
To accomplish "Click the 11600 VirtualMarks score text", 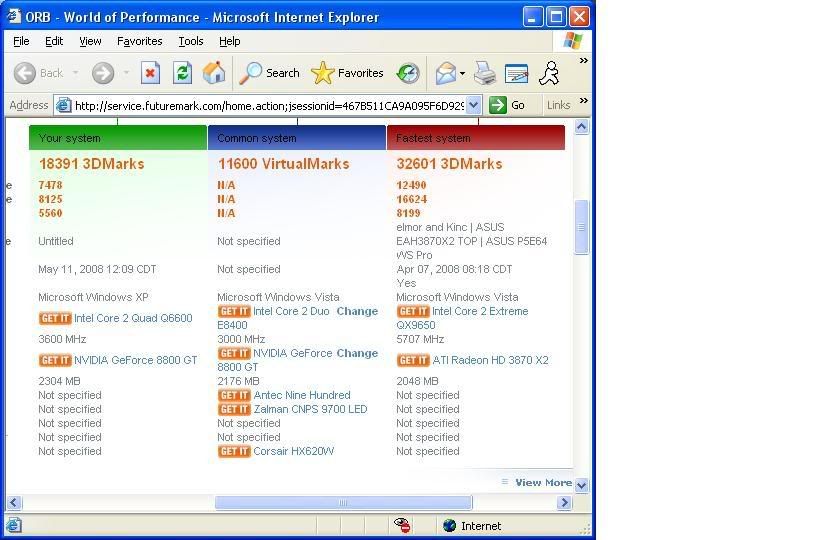I will [x=284, y=164].
